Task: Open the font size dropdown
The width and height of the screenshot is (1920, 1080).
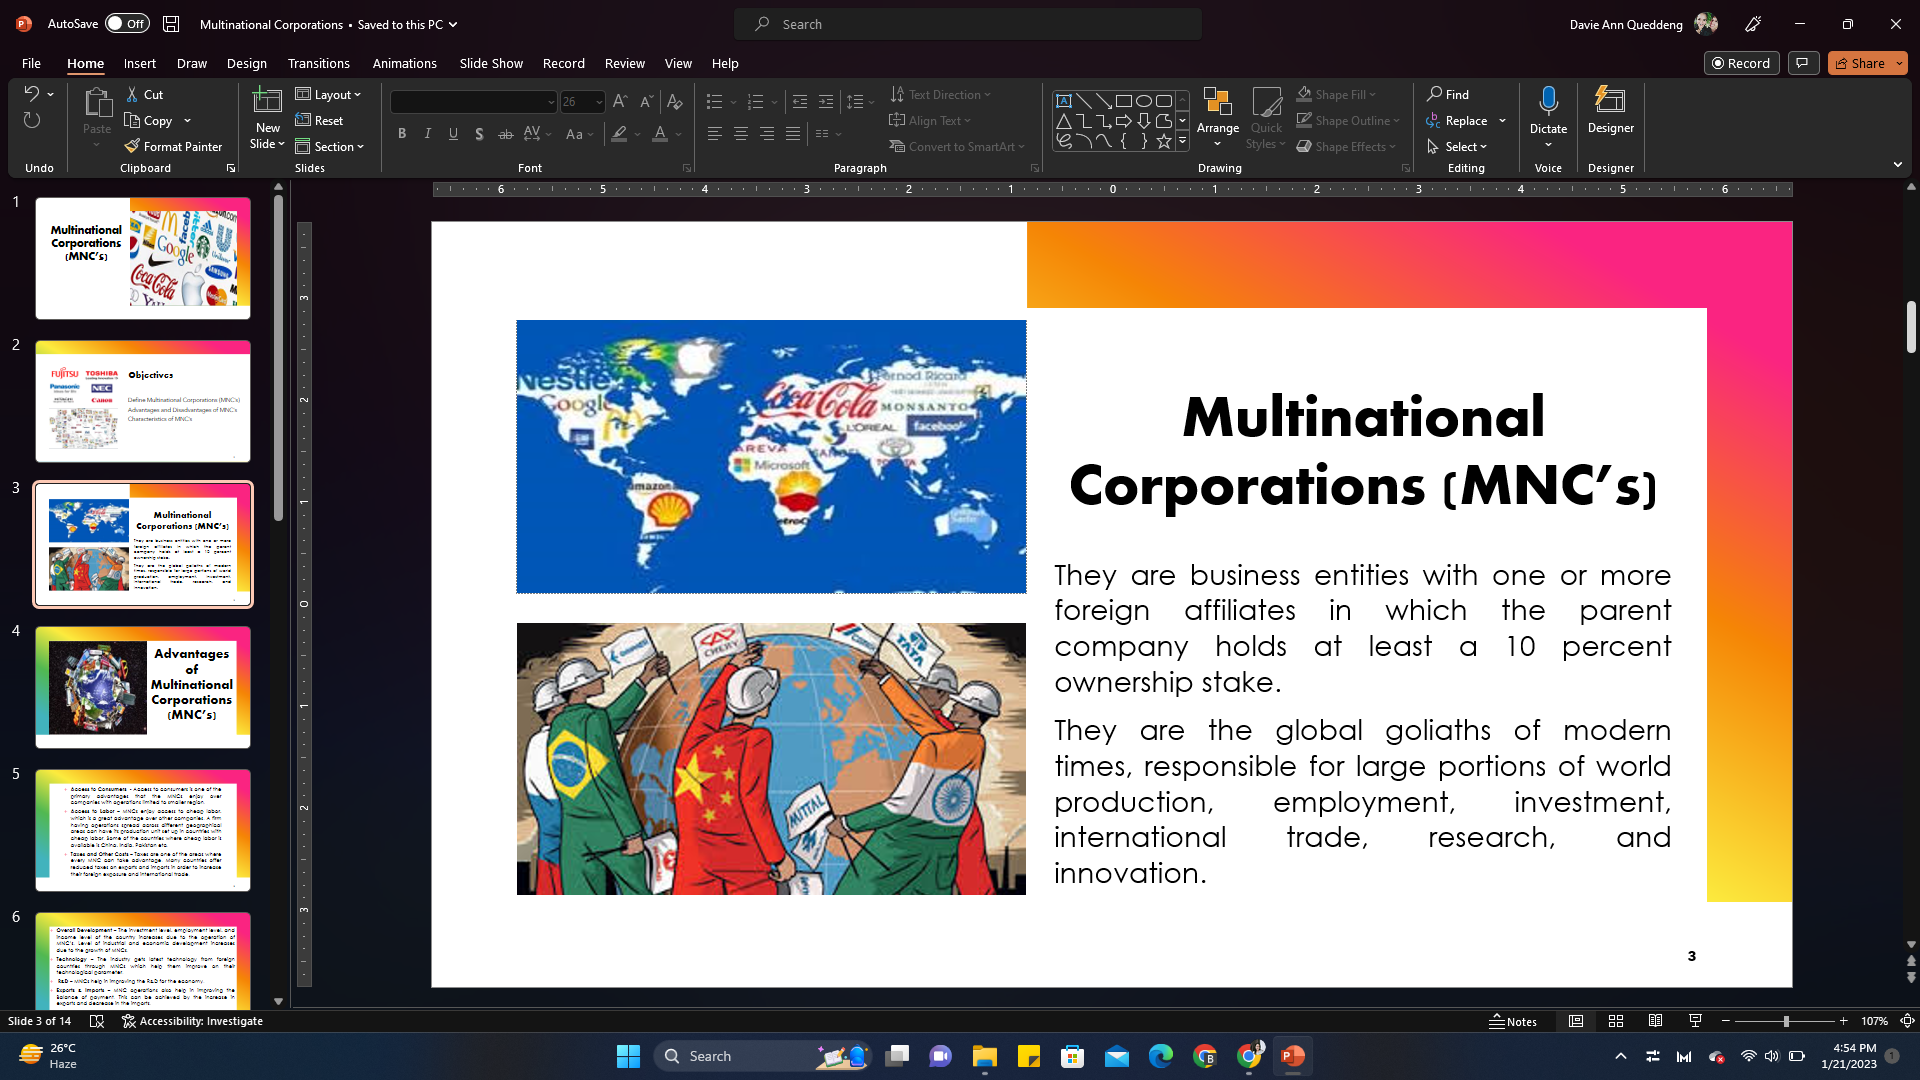Action: [x=599, y=102]
